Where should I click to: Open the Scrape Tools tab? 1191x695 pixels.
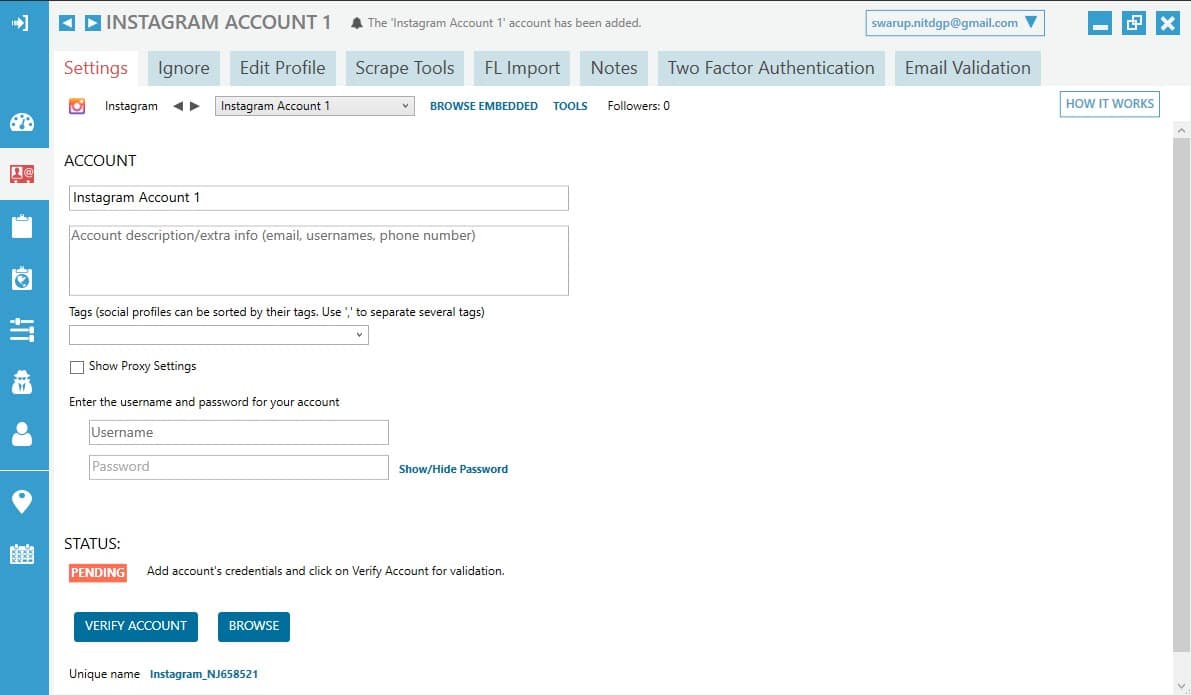coord(405,68)
